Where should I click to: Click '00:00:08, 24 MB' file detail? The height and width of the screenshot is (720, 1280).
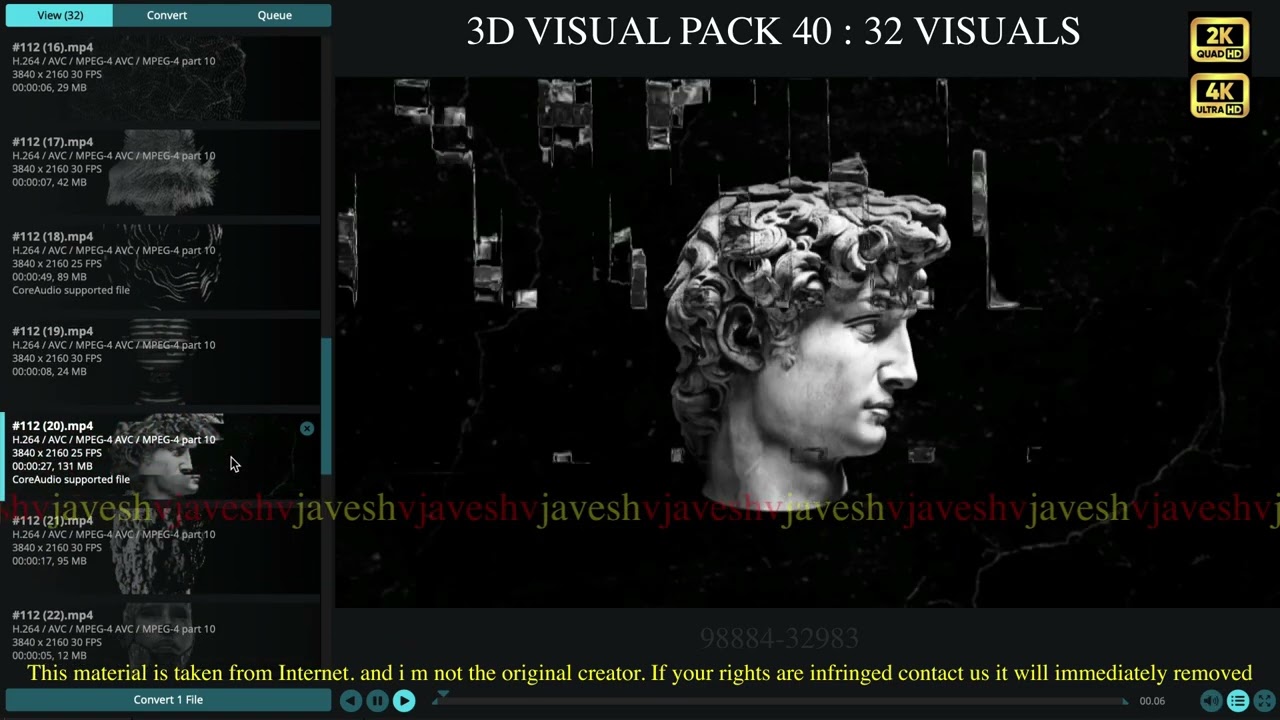[x=49, y=372]
